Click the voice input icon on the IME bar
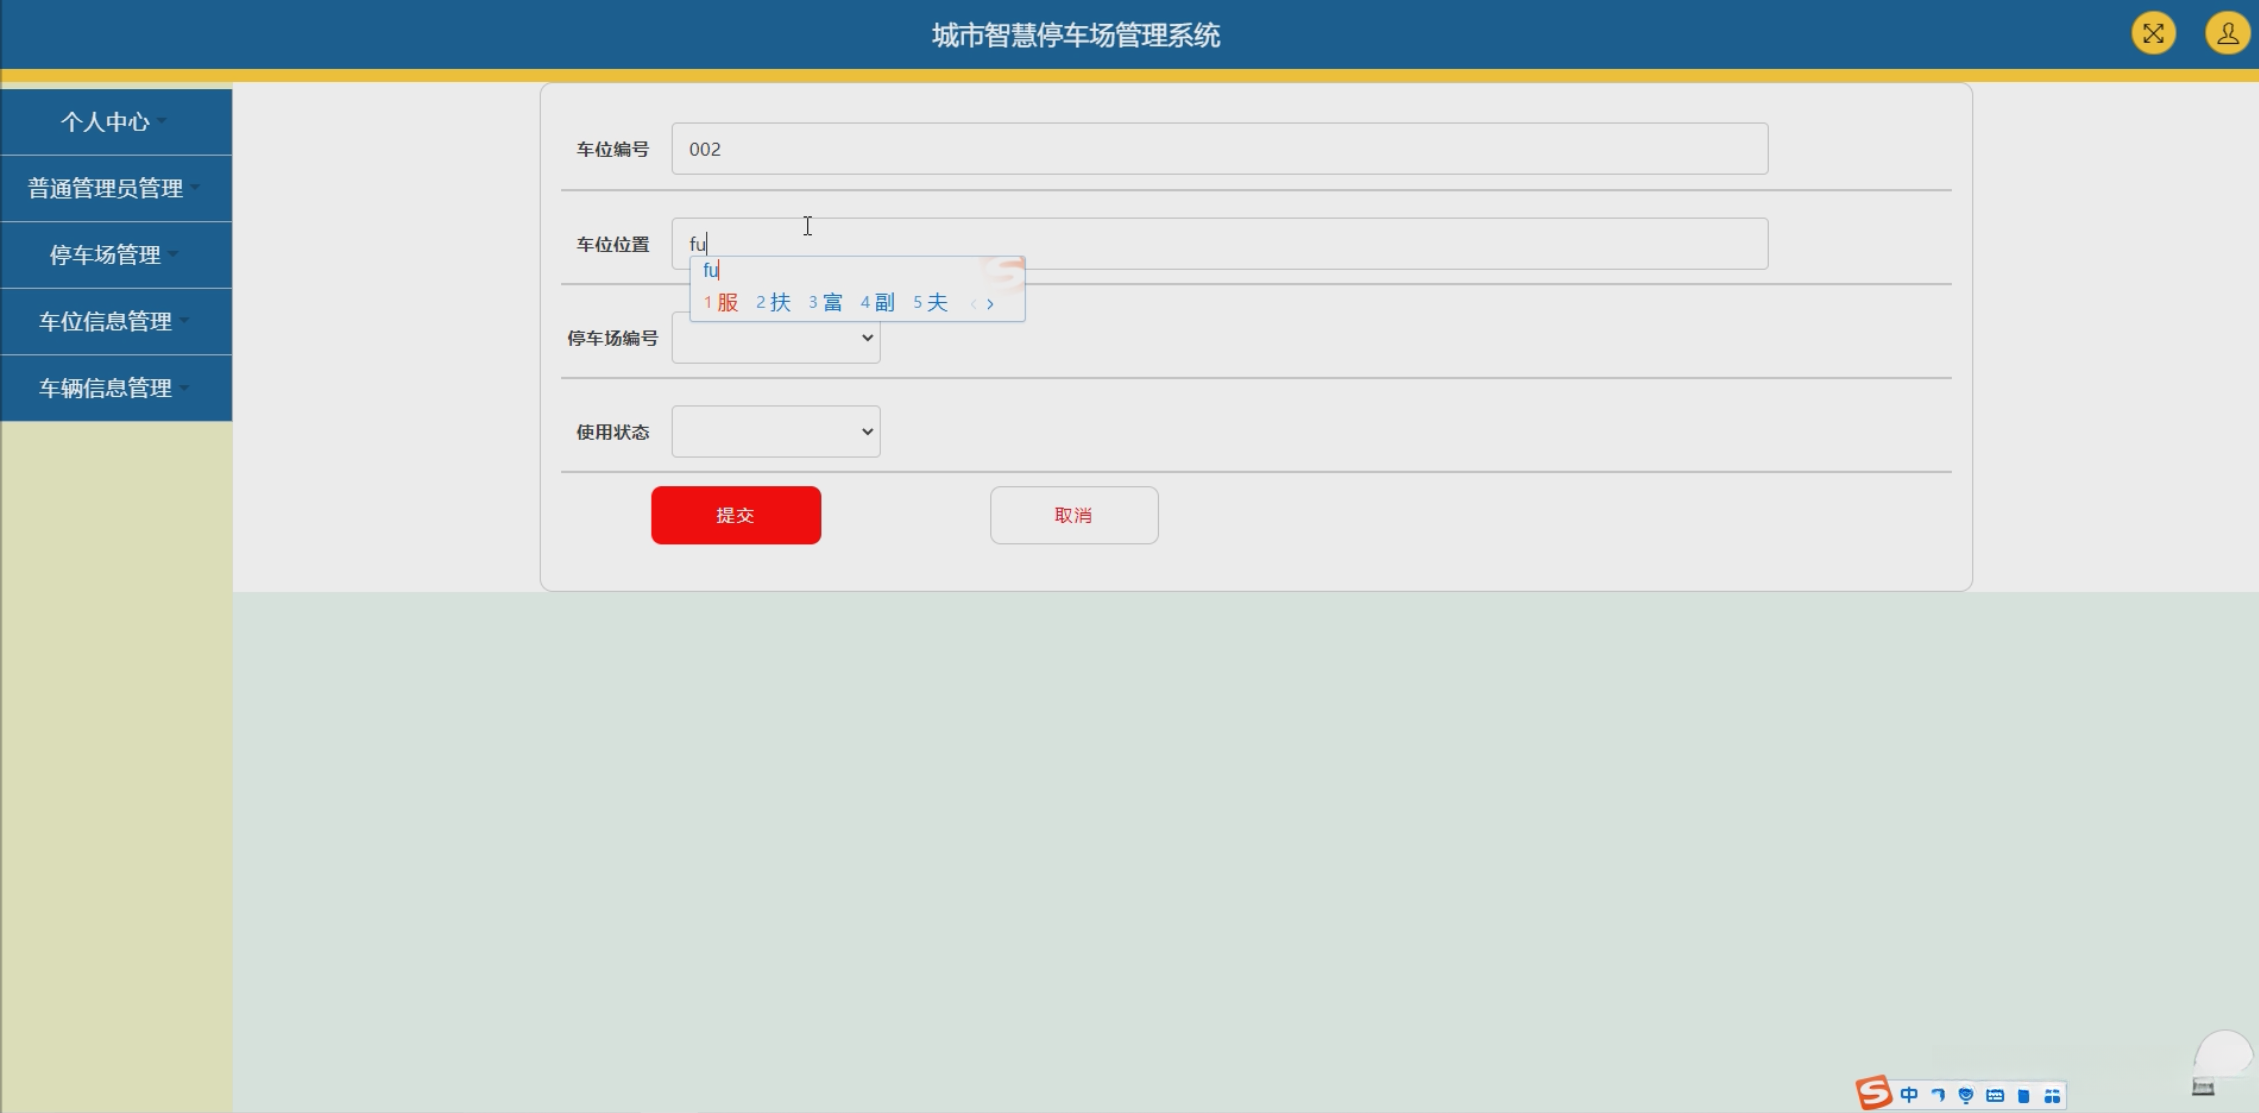Image resolution: width=2259 pixels, height=1113 pixels. (x=1966, y=1095)
